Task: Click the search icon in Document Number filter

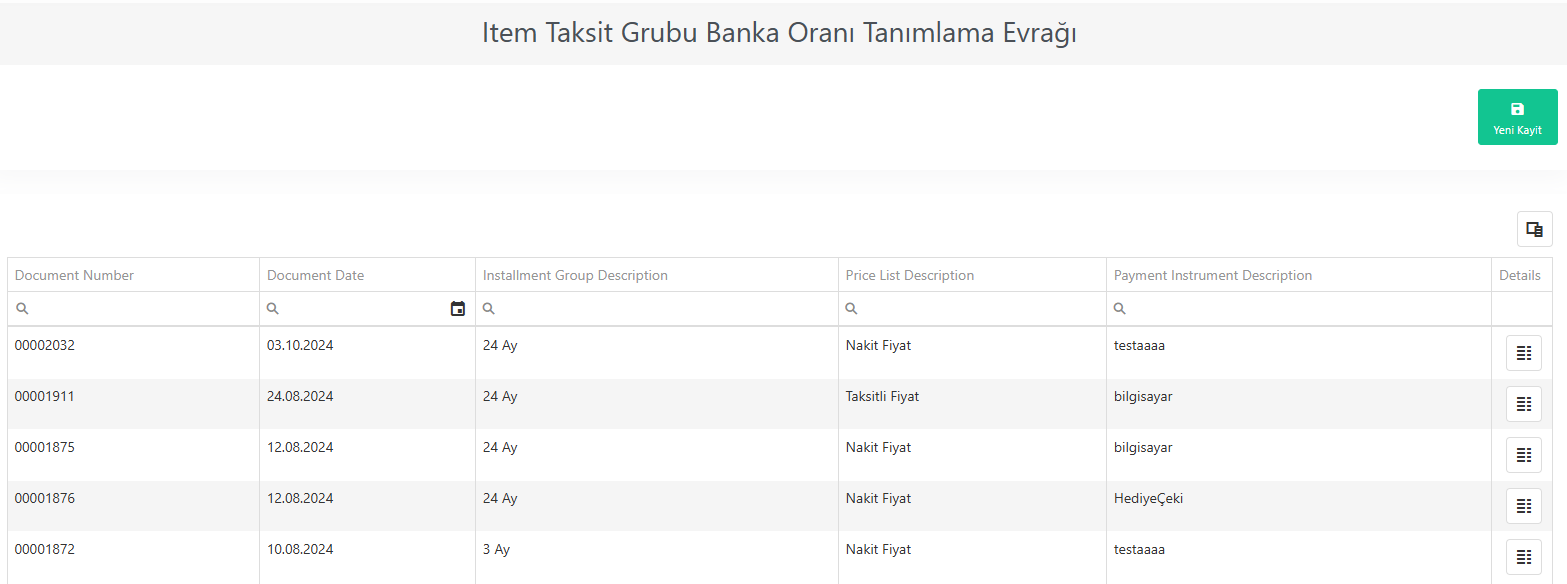Action: pyautogui.click(x=22, y=309)
